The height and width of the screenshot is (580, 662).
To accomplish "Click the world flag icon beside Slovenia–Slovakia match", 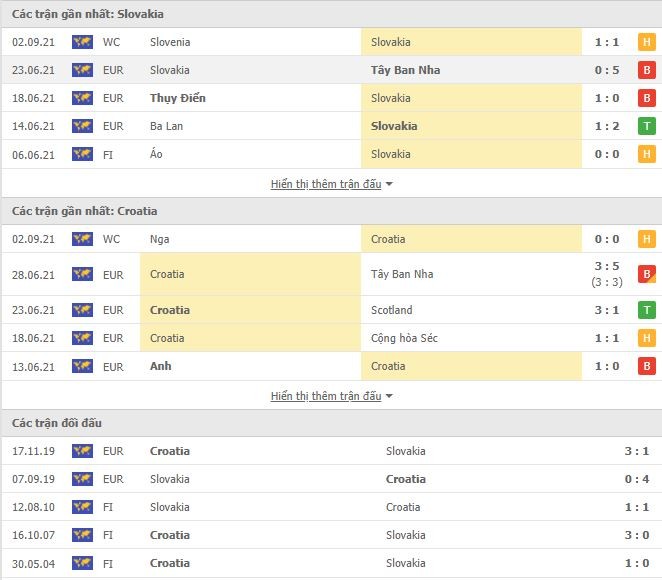I will [82, 42].
